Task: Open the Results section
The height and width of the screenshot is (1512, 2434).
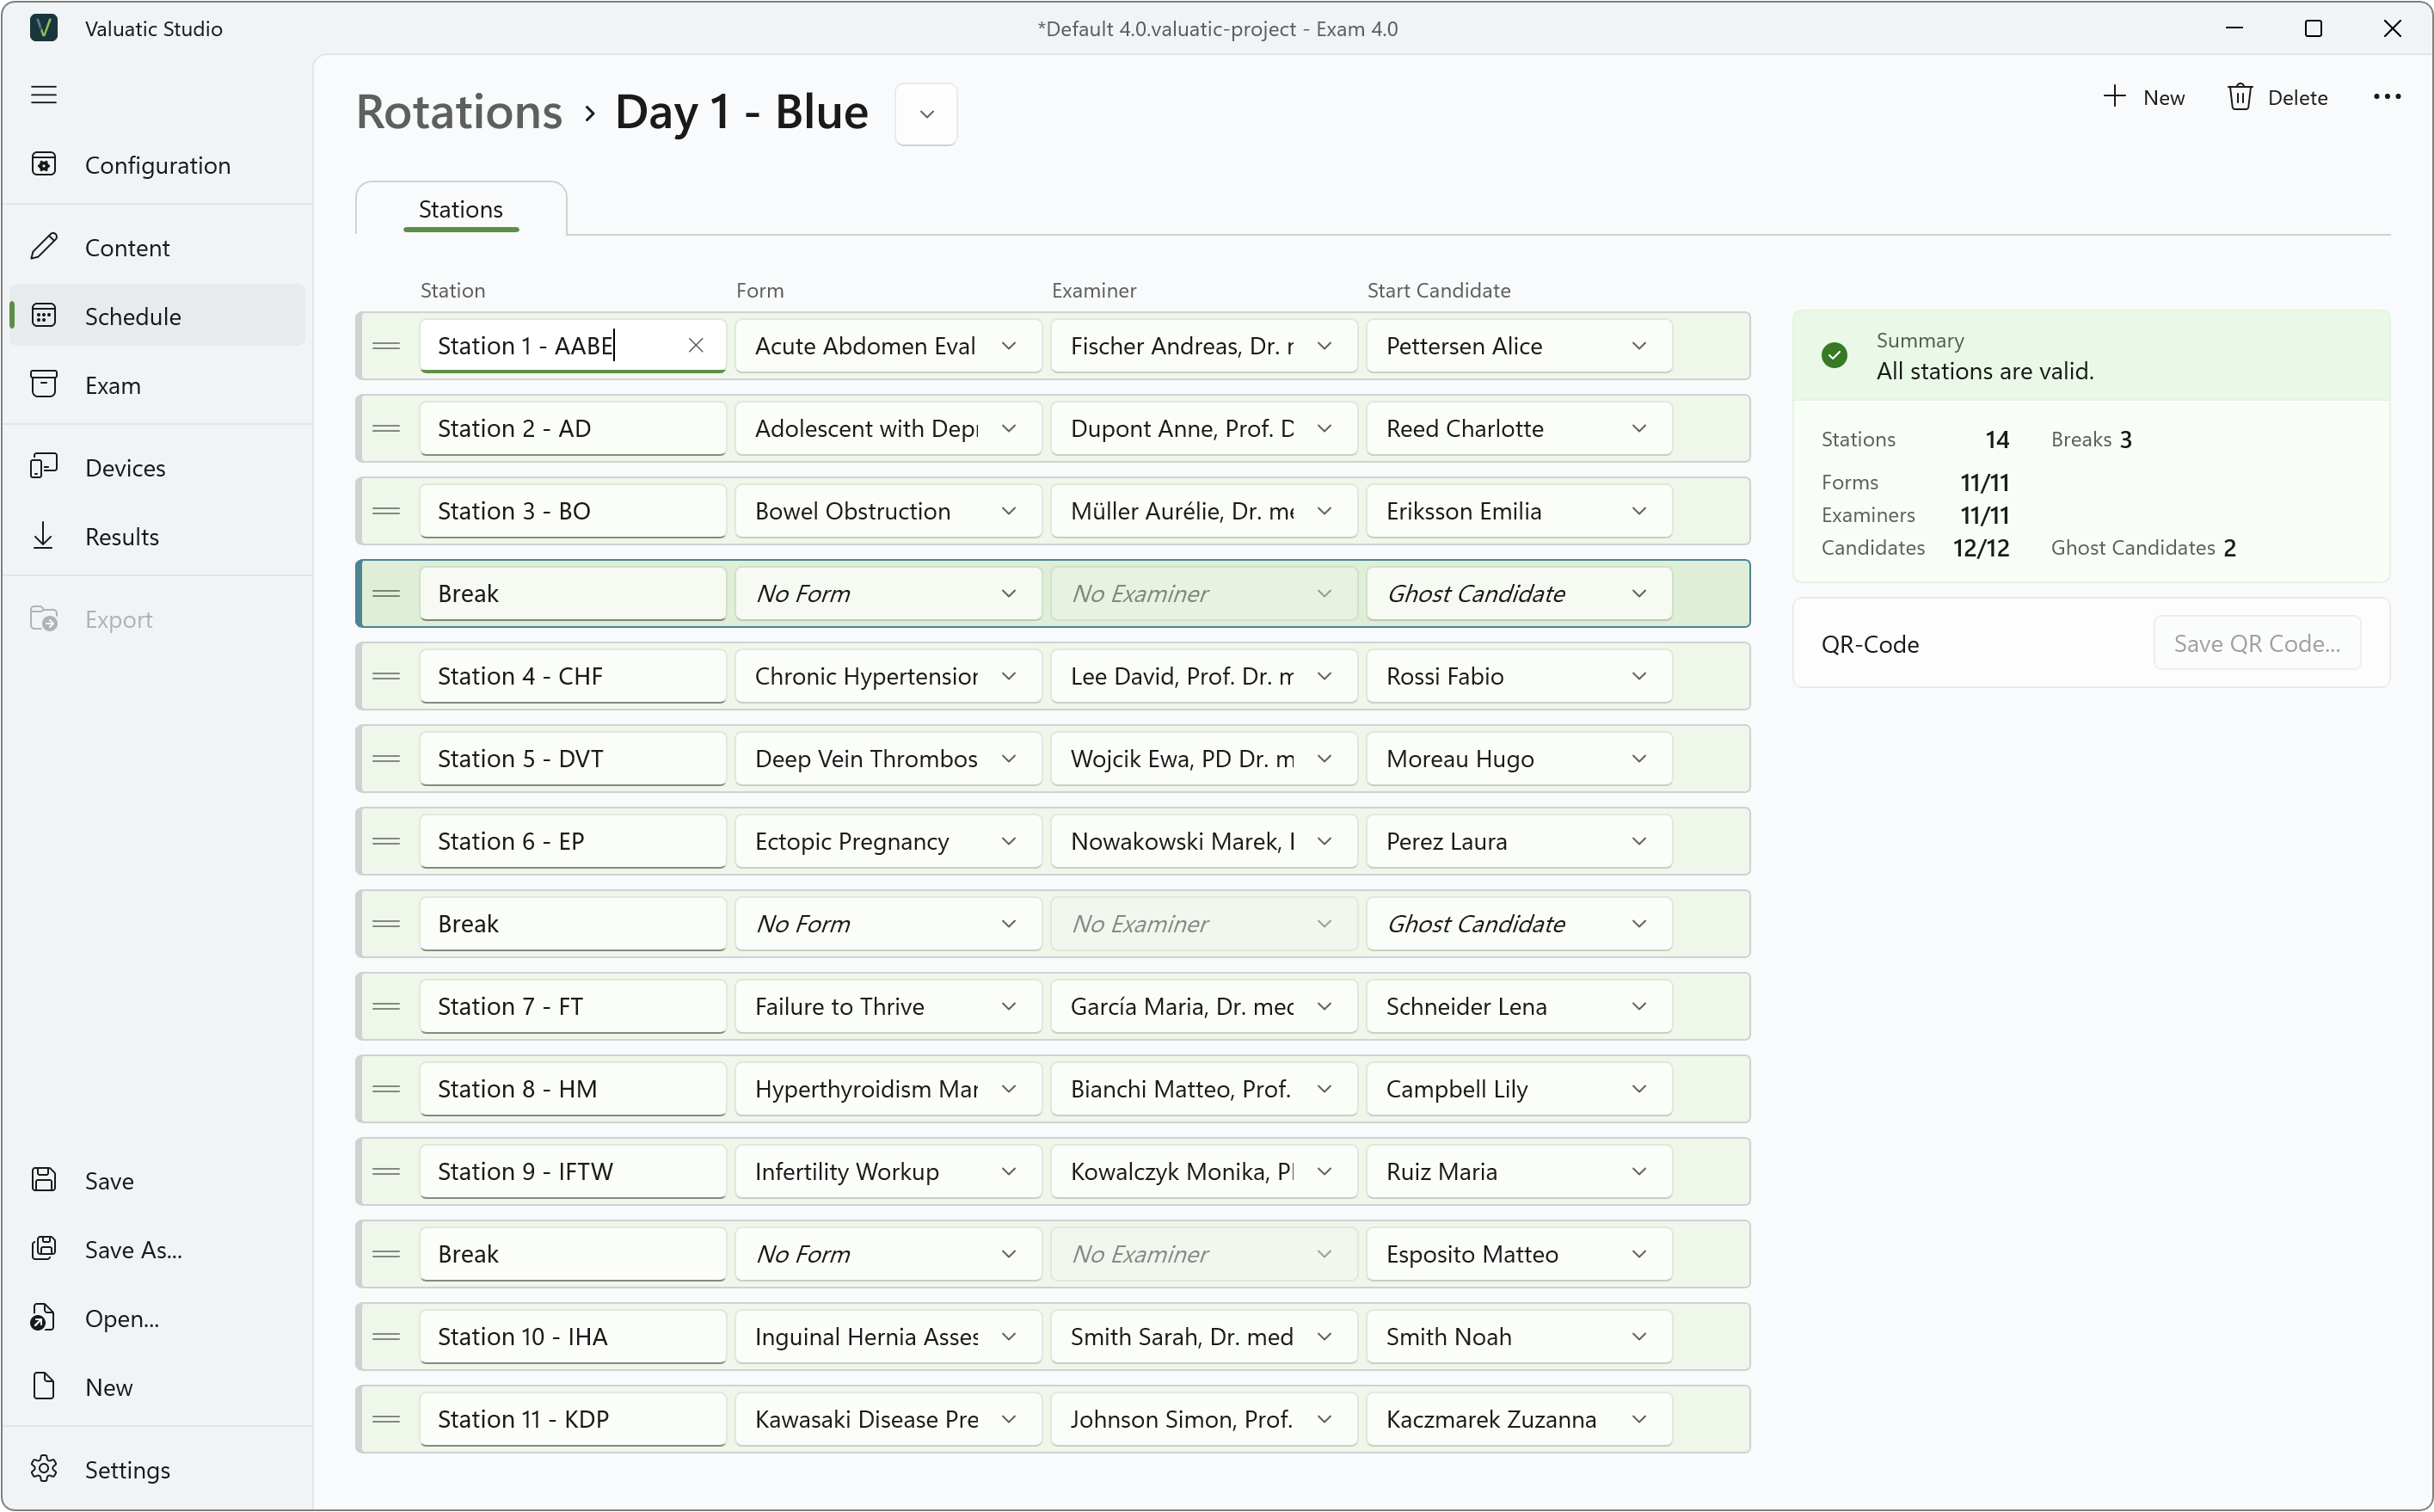Action: pos(157,536)
